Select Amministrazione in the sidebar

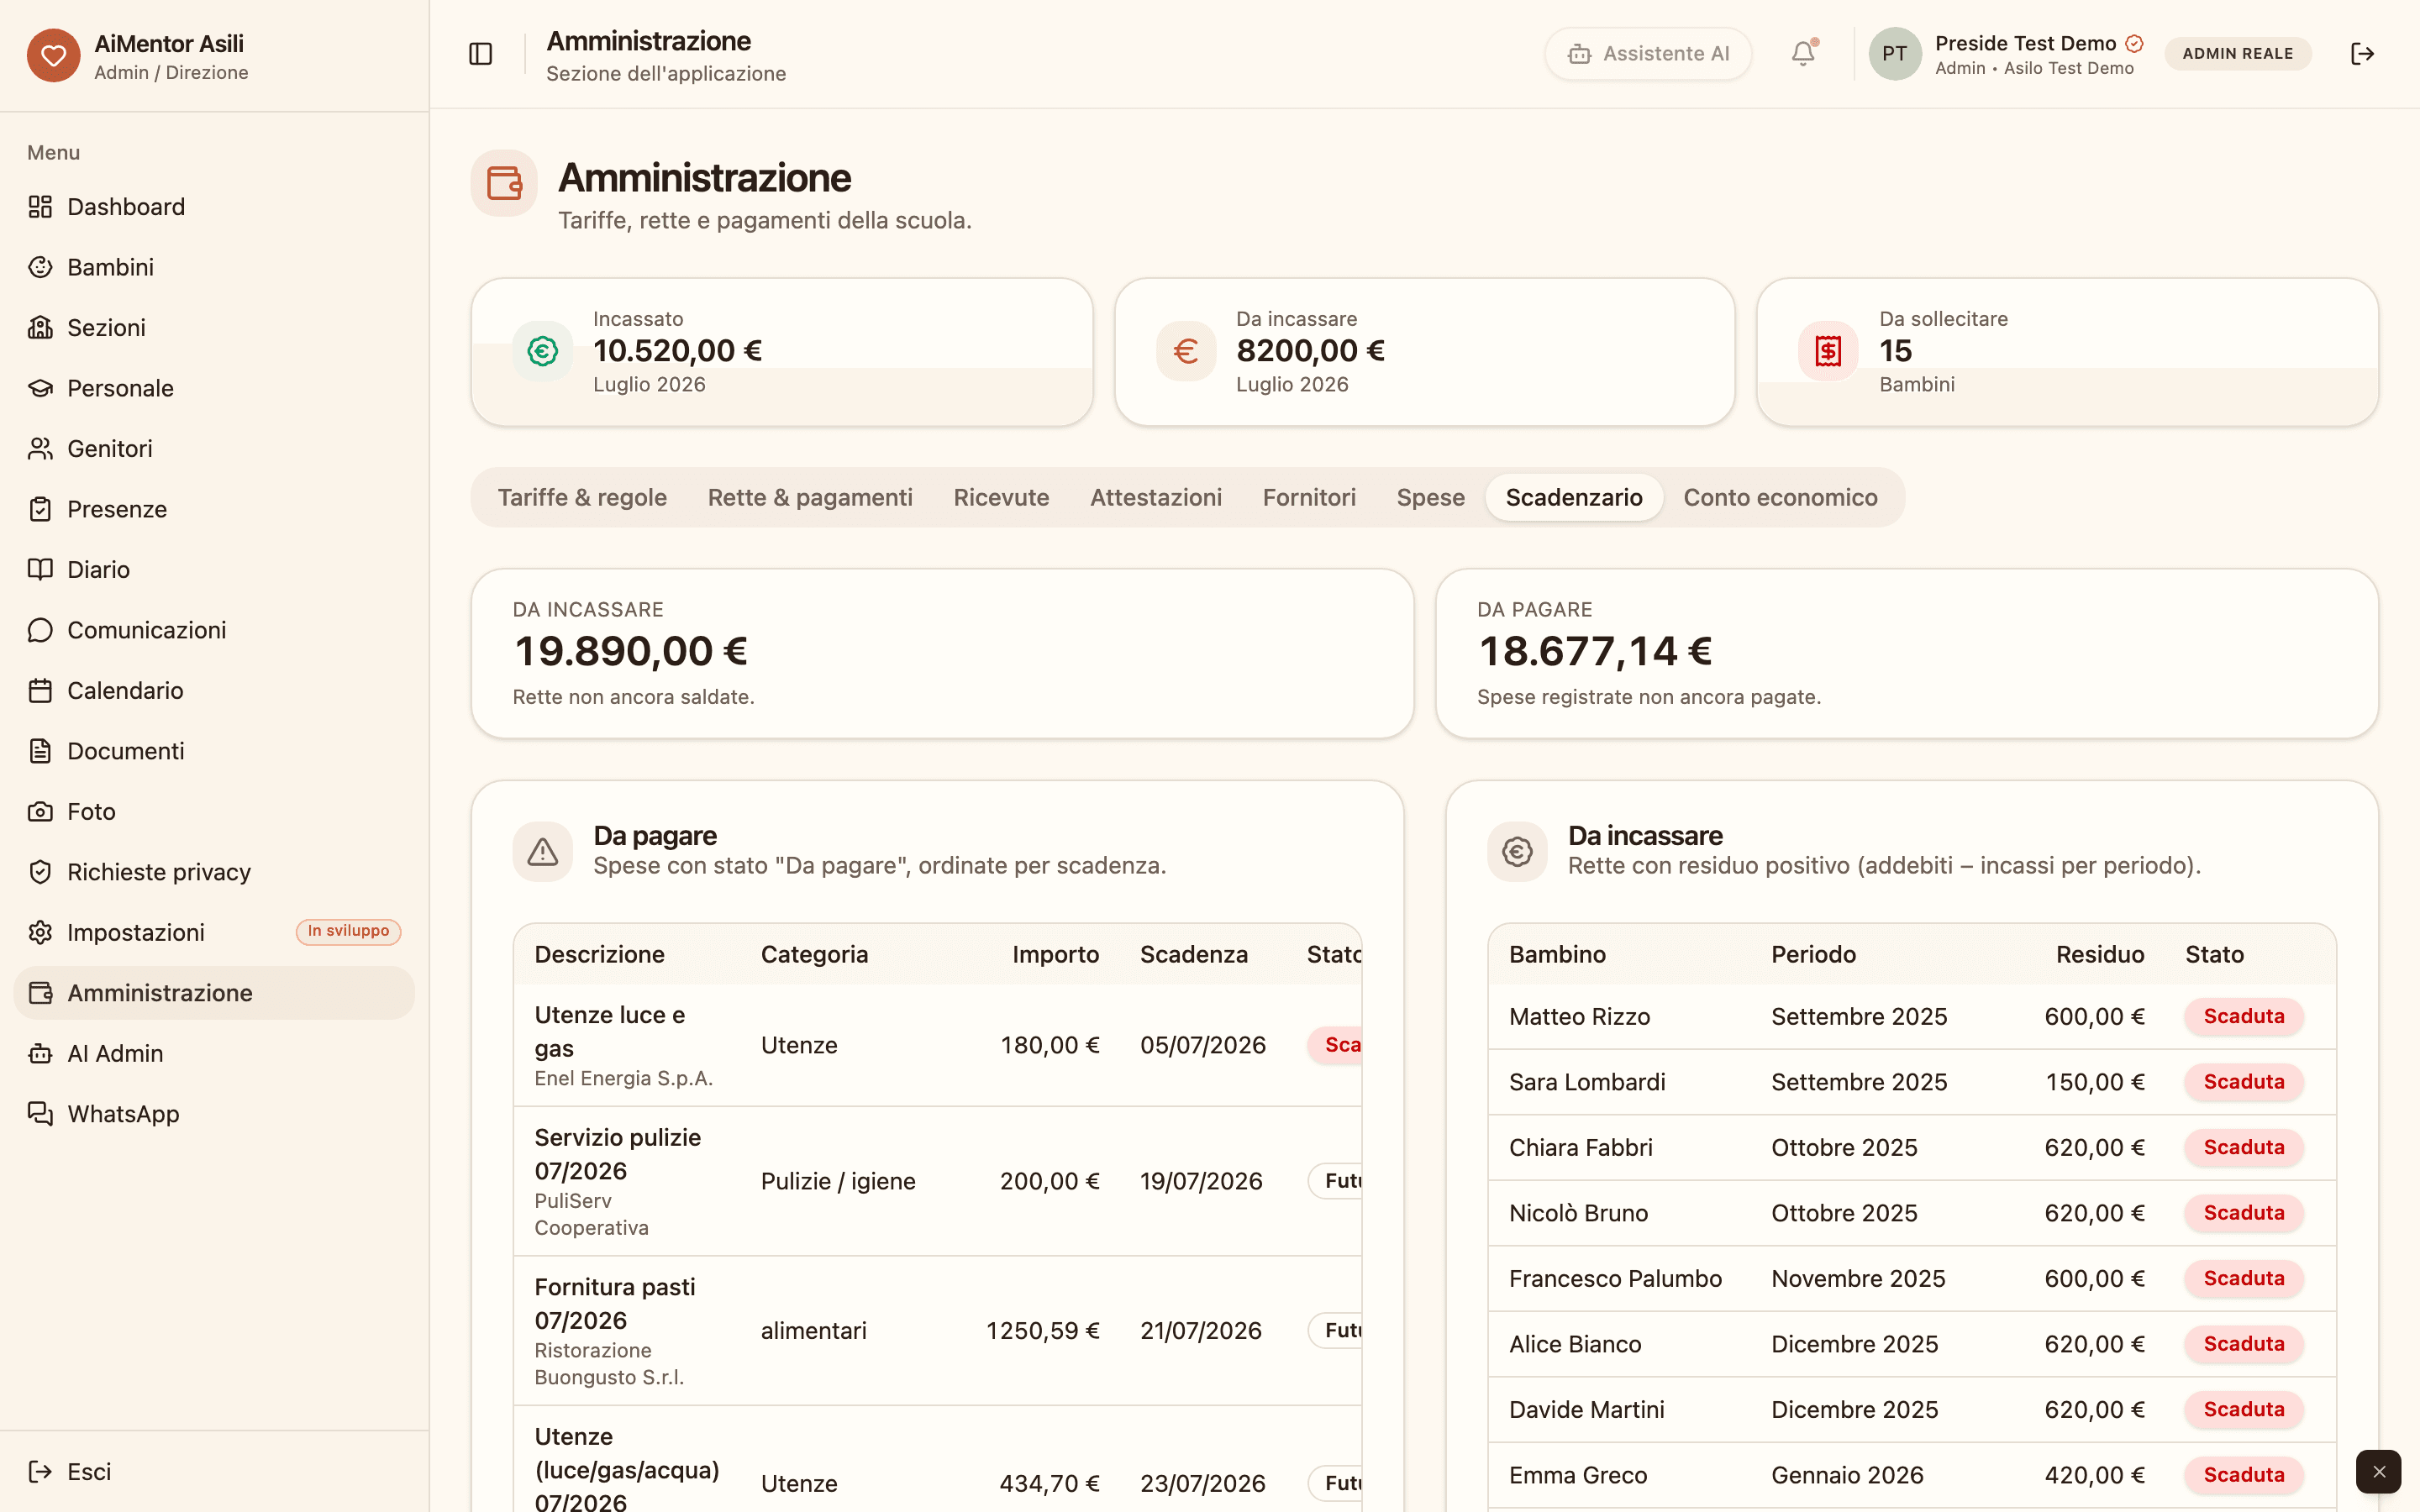coord(214,993)
